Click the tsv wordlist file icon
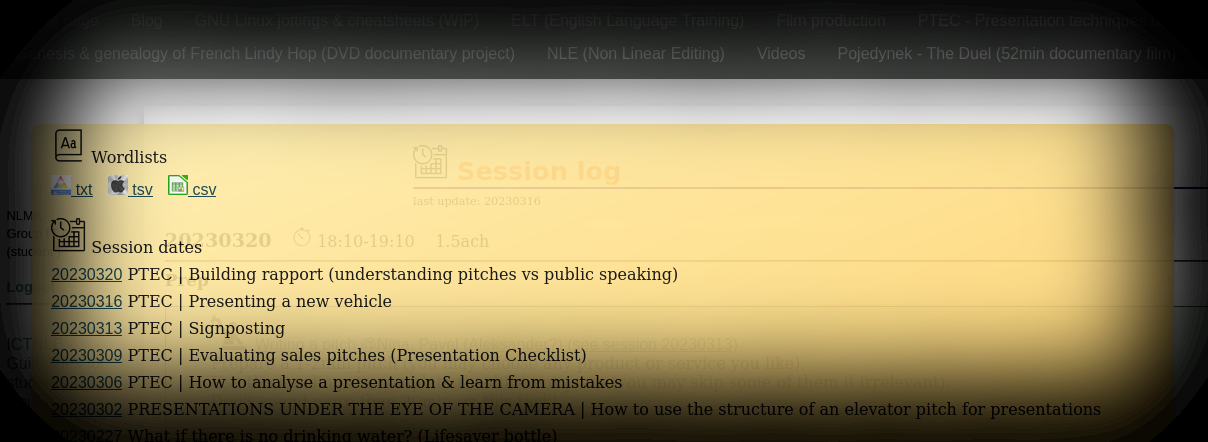Screen dimensions: 1208x442 (x=118, y=186)
